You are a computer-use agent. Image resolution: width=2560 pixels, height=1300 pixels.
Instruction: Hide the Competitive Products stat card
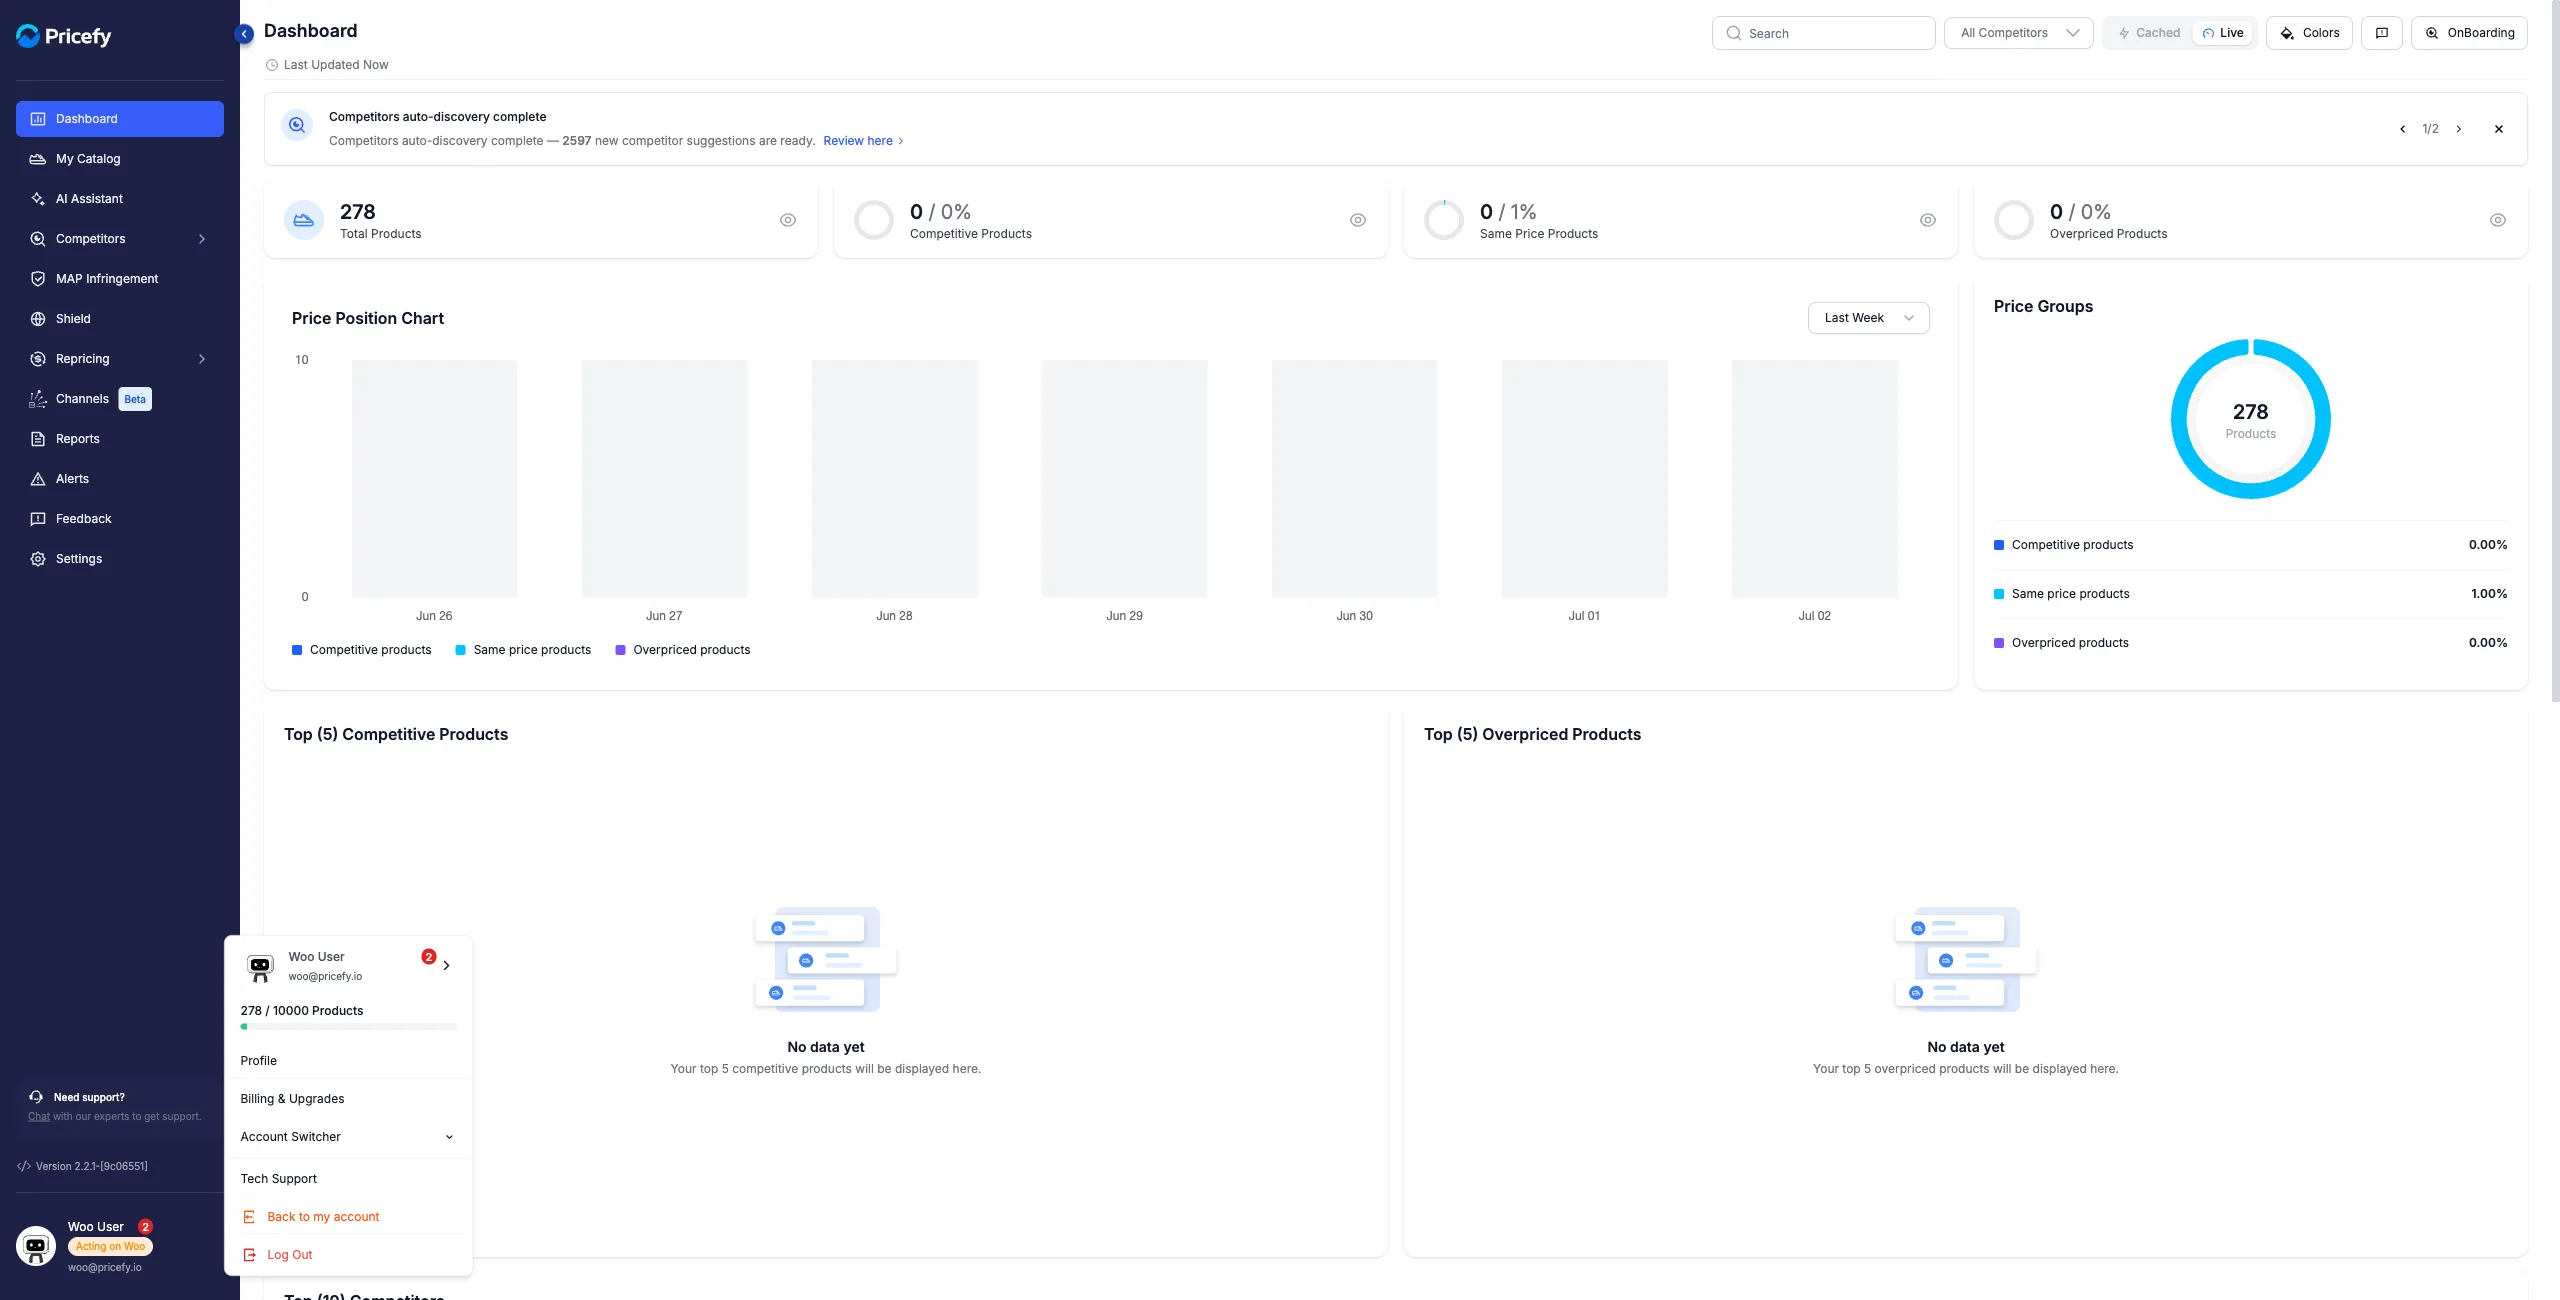[x=1358, y=220]
